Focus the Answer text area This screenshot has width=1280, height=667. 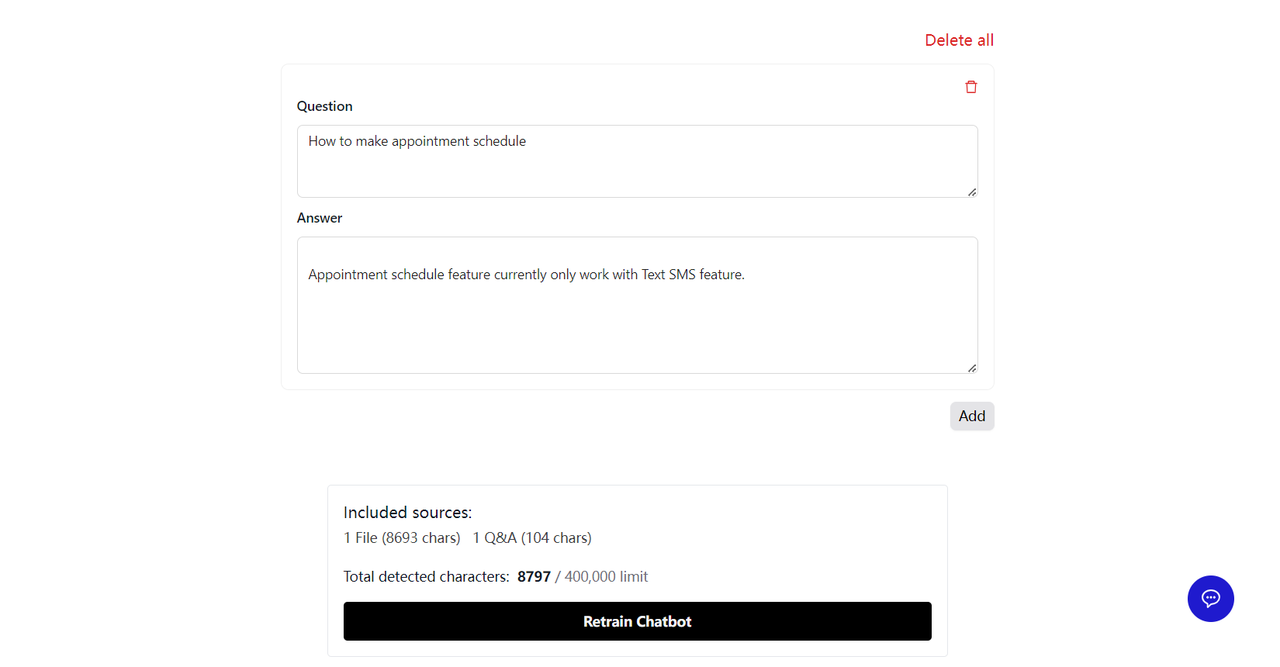coord(637,320)
